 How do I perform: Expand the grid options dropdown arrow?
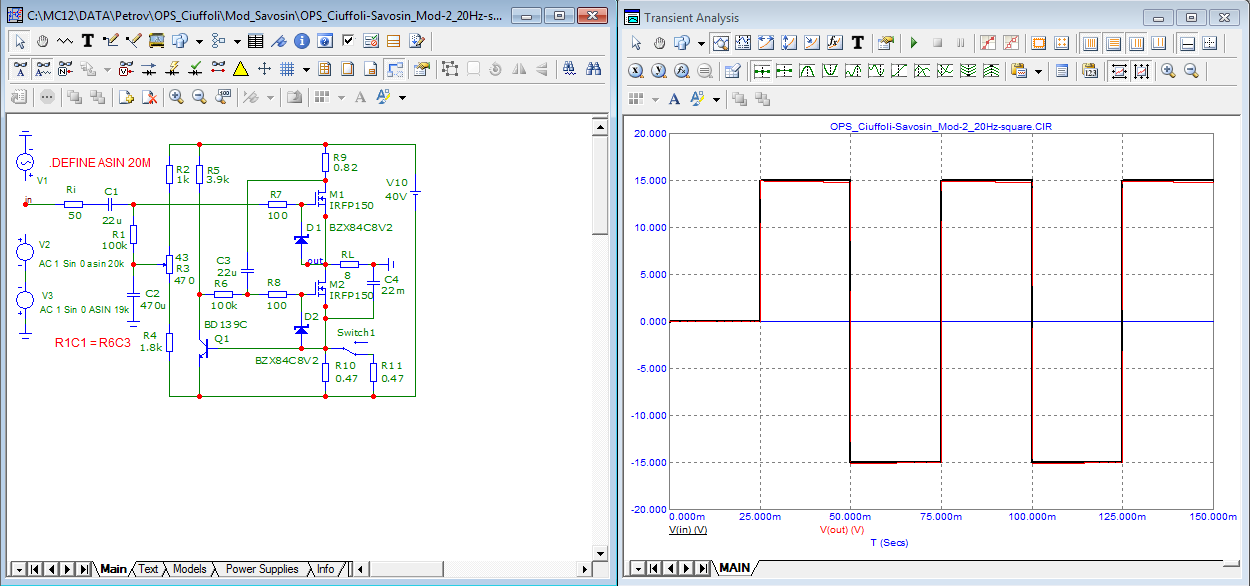(x=306, y=69)
